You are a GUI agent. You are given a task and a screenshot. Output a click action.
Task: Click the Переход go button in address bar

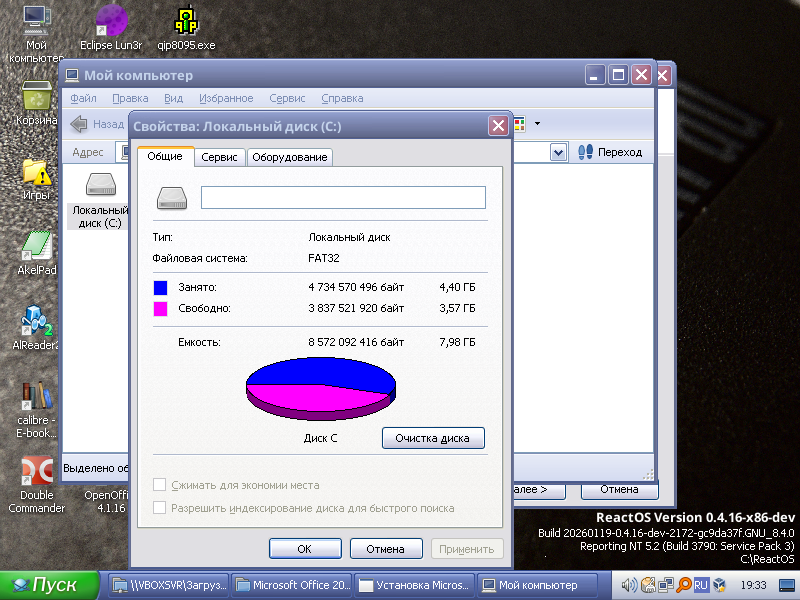click(x=610, y=152)
